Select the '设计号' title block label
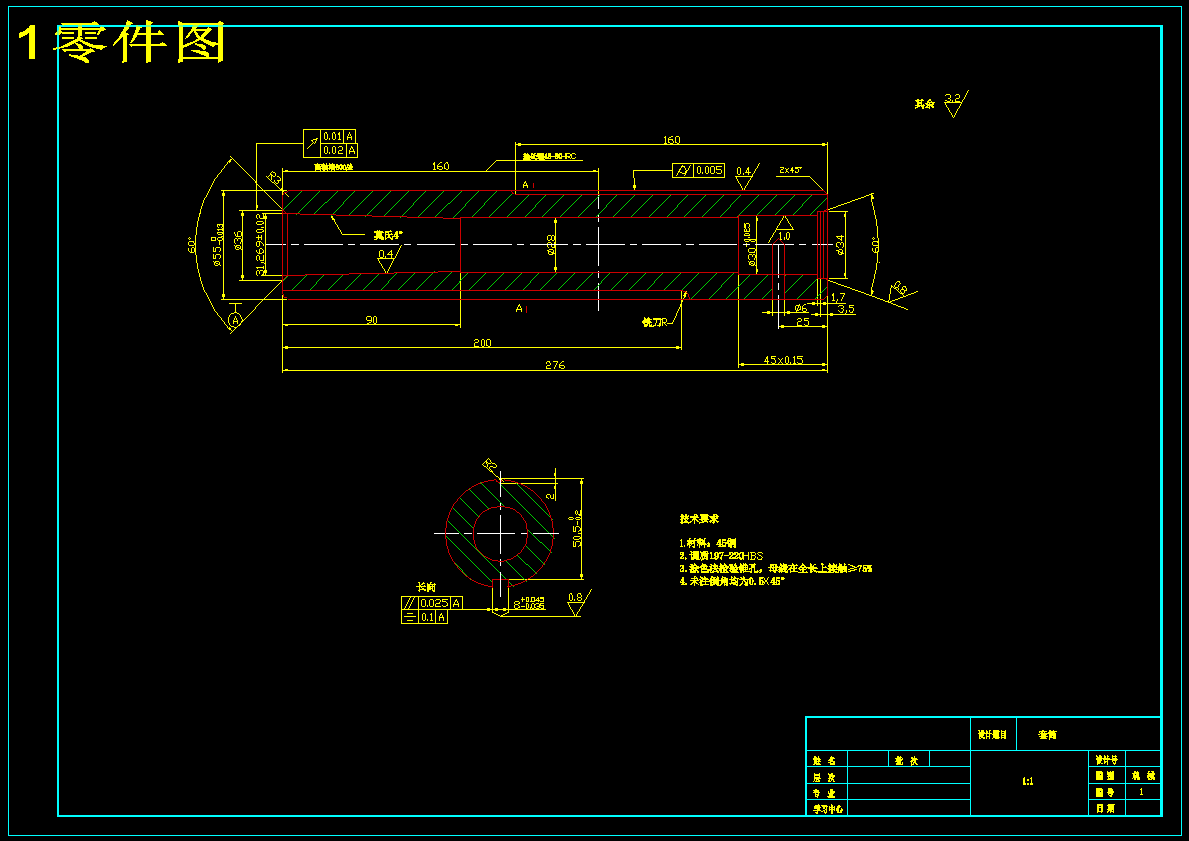 coord(1106,760)
